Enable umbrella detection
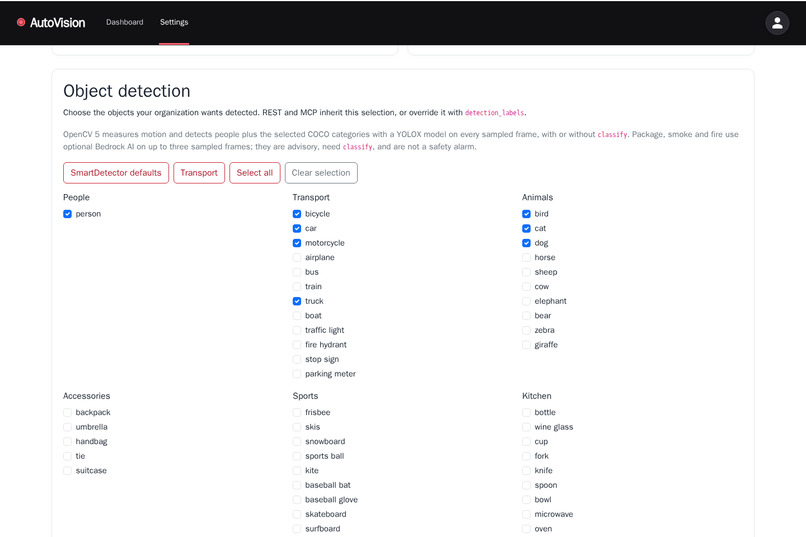 point(67,427)
